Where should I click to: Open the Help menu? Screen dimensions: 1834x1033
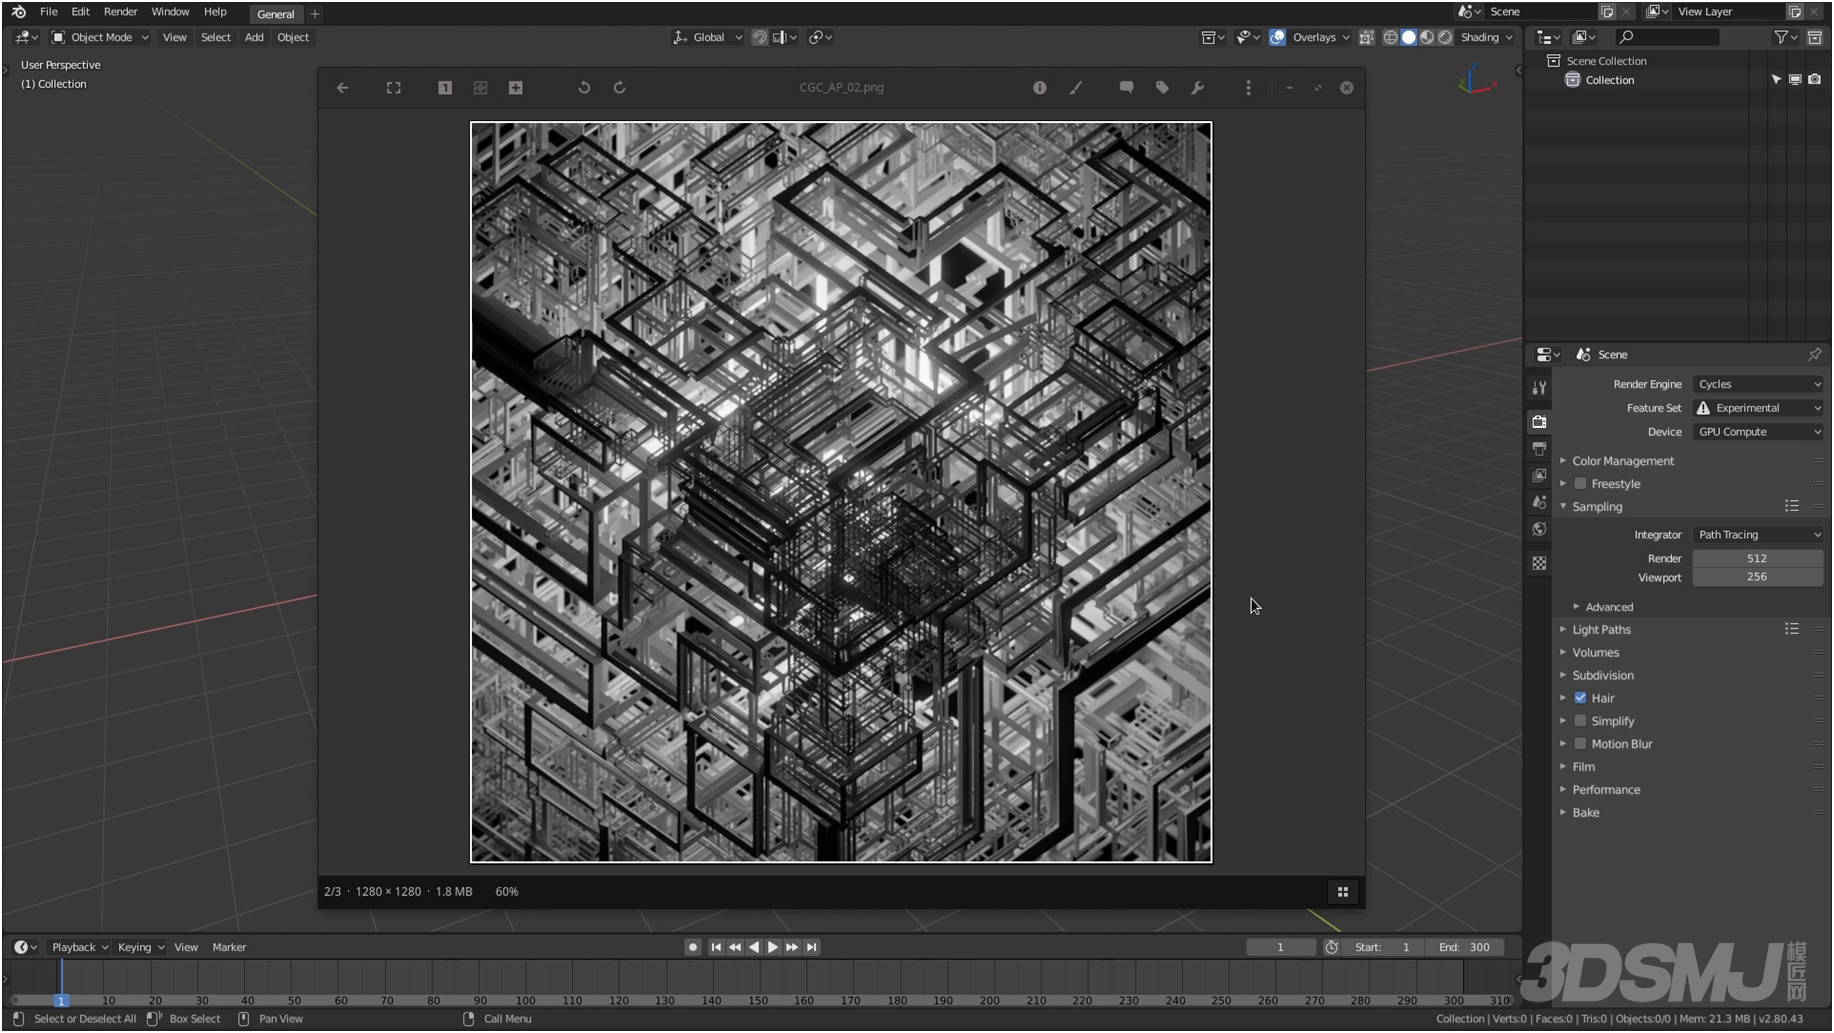215,12
